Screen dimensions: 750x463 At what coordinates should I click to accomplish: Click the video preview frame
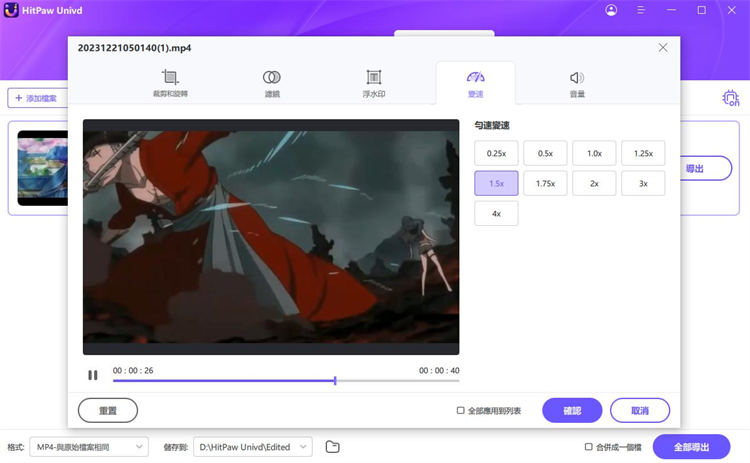[271, 237]
